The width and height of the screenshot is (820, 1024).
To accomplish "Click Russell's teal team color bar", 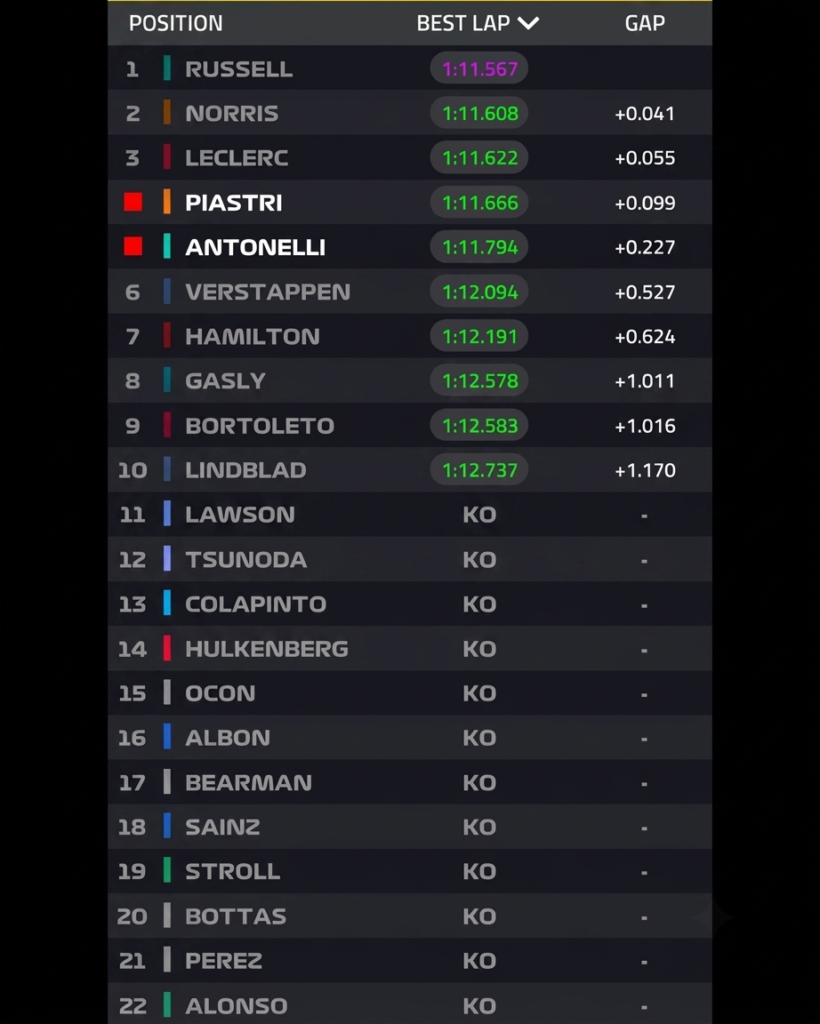I will pos(167,68).
